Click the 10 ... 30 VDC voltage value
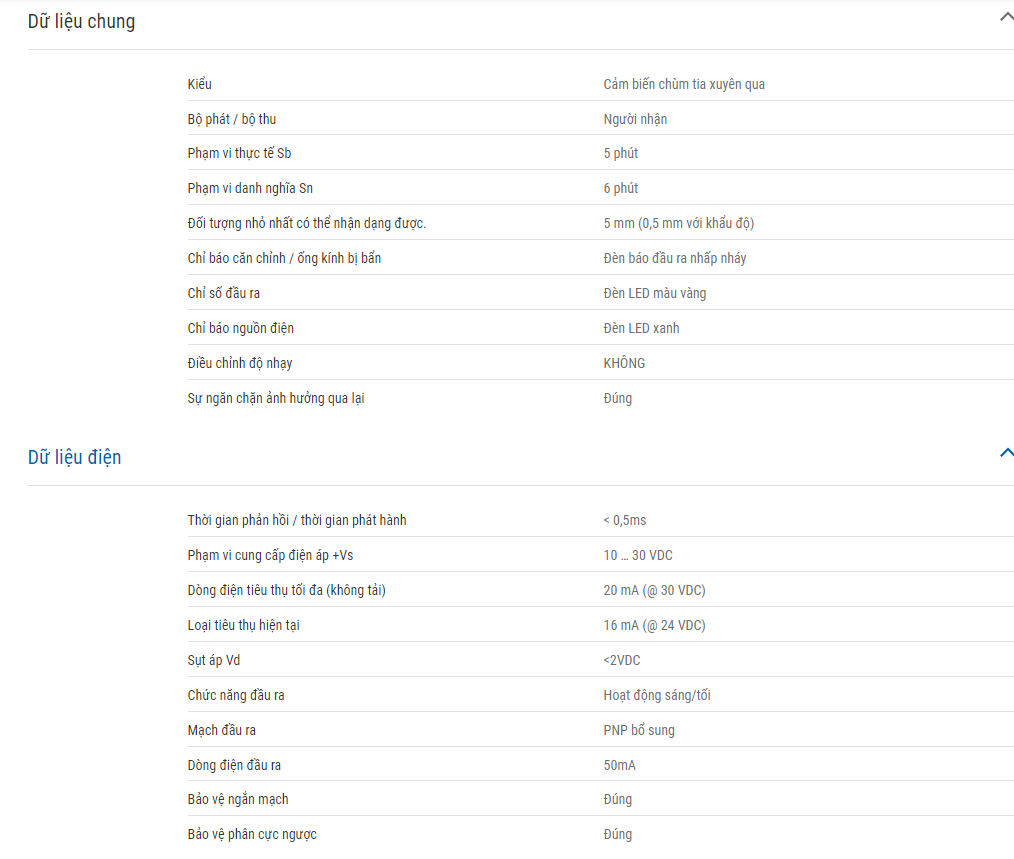 (x=638, y=555)
